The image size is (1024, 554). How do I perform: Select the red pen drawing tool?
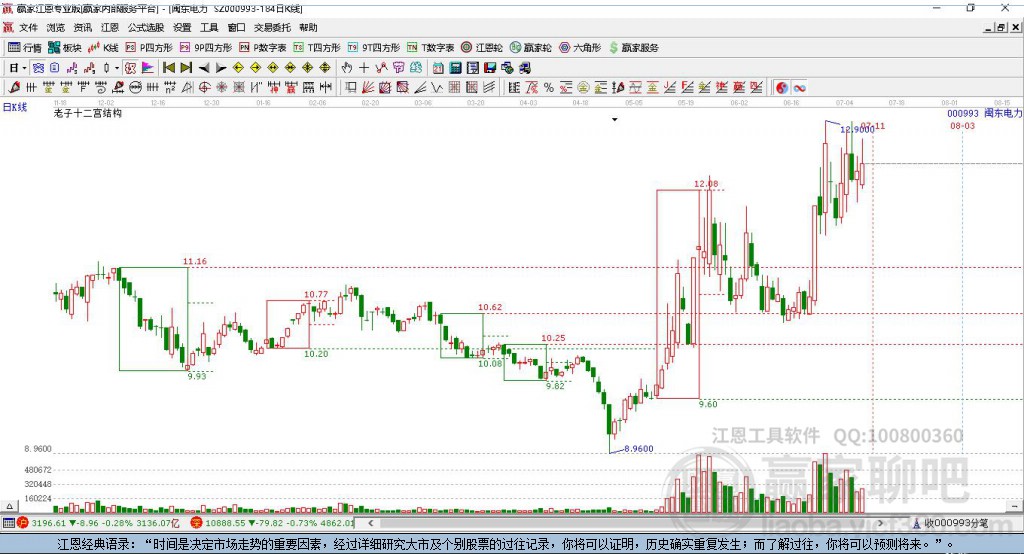coord(14,88)
